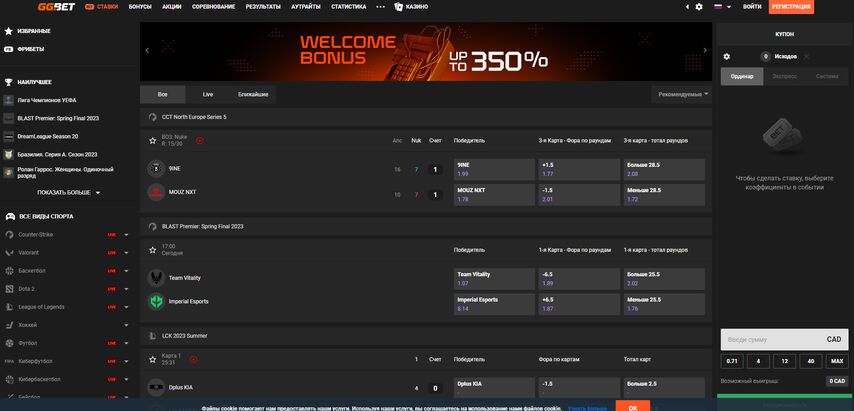Screen dimensions: 854x411
Task: Click the ВОЙТИ login button
Action: (752, 7)
